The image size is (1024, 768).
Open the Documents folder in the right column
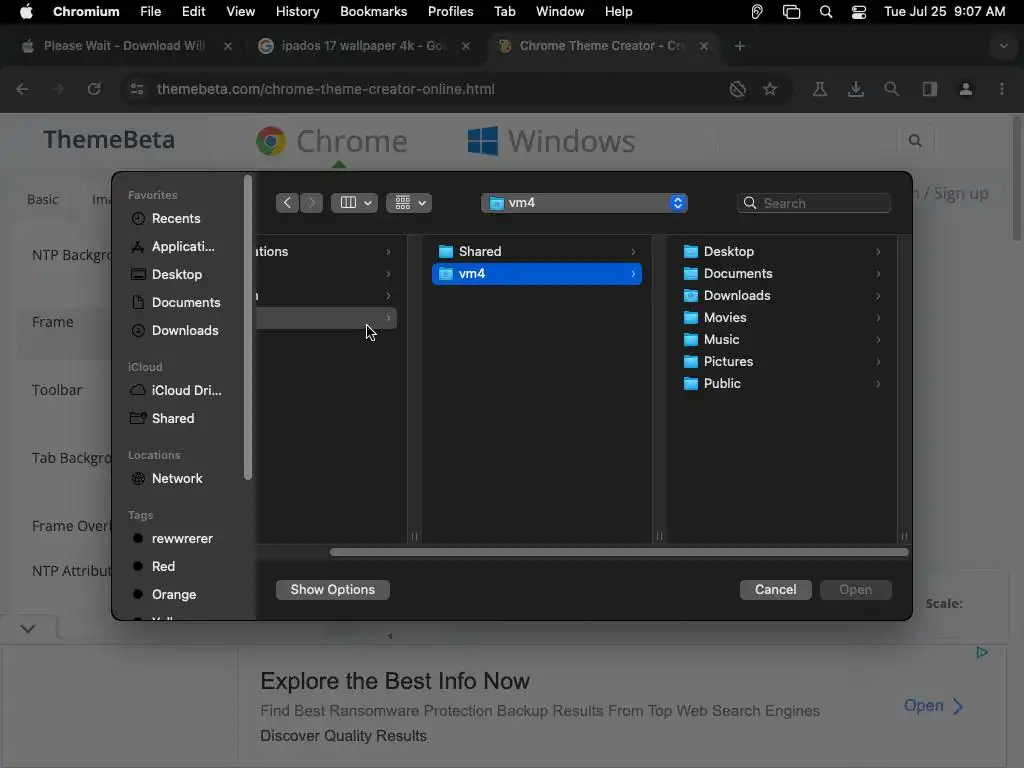[782, 274]
